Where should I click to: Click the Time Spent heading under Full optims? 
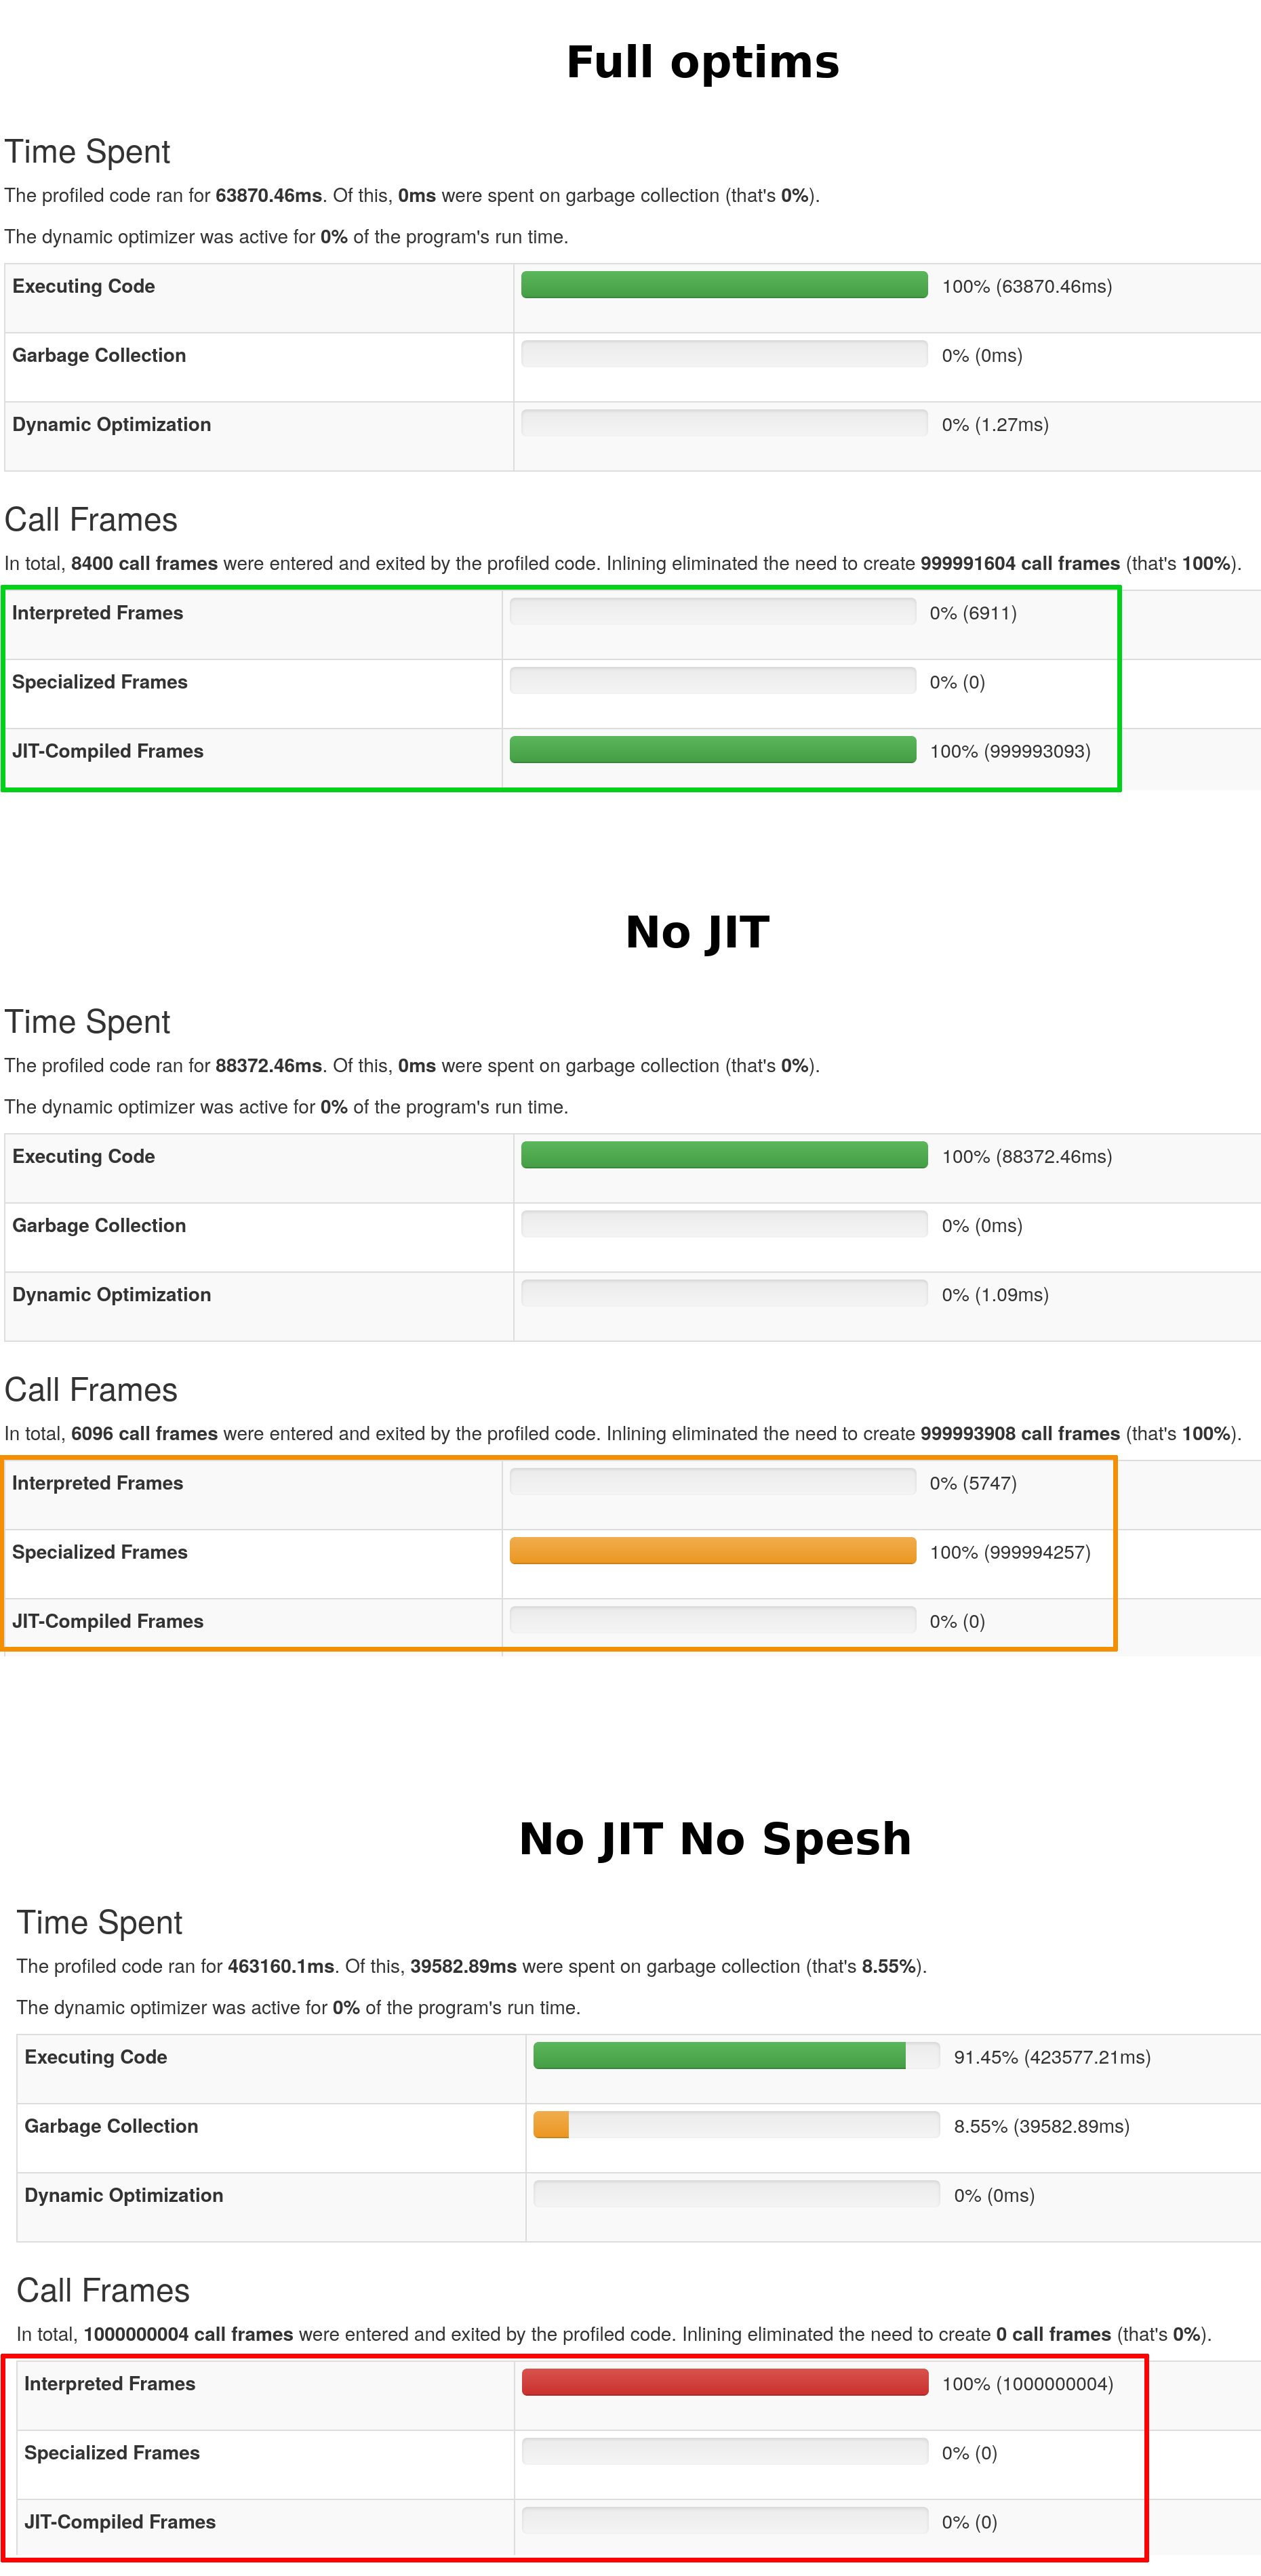tap(87, 152)
